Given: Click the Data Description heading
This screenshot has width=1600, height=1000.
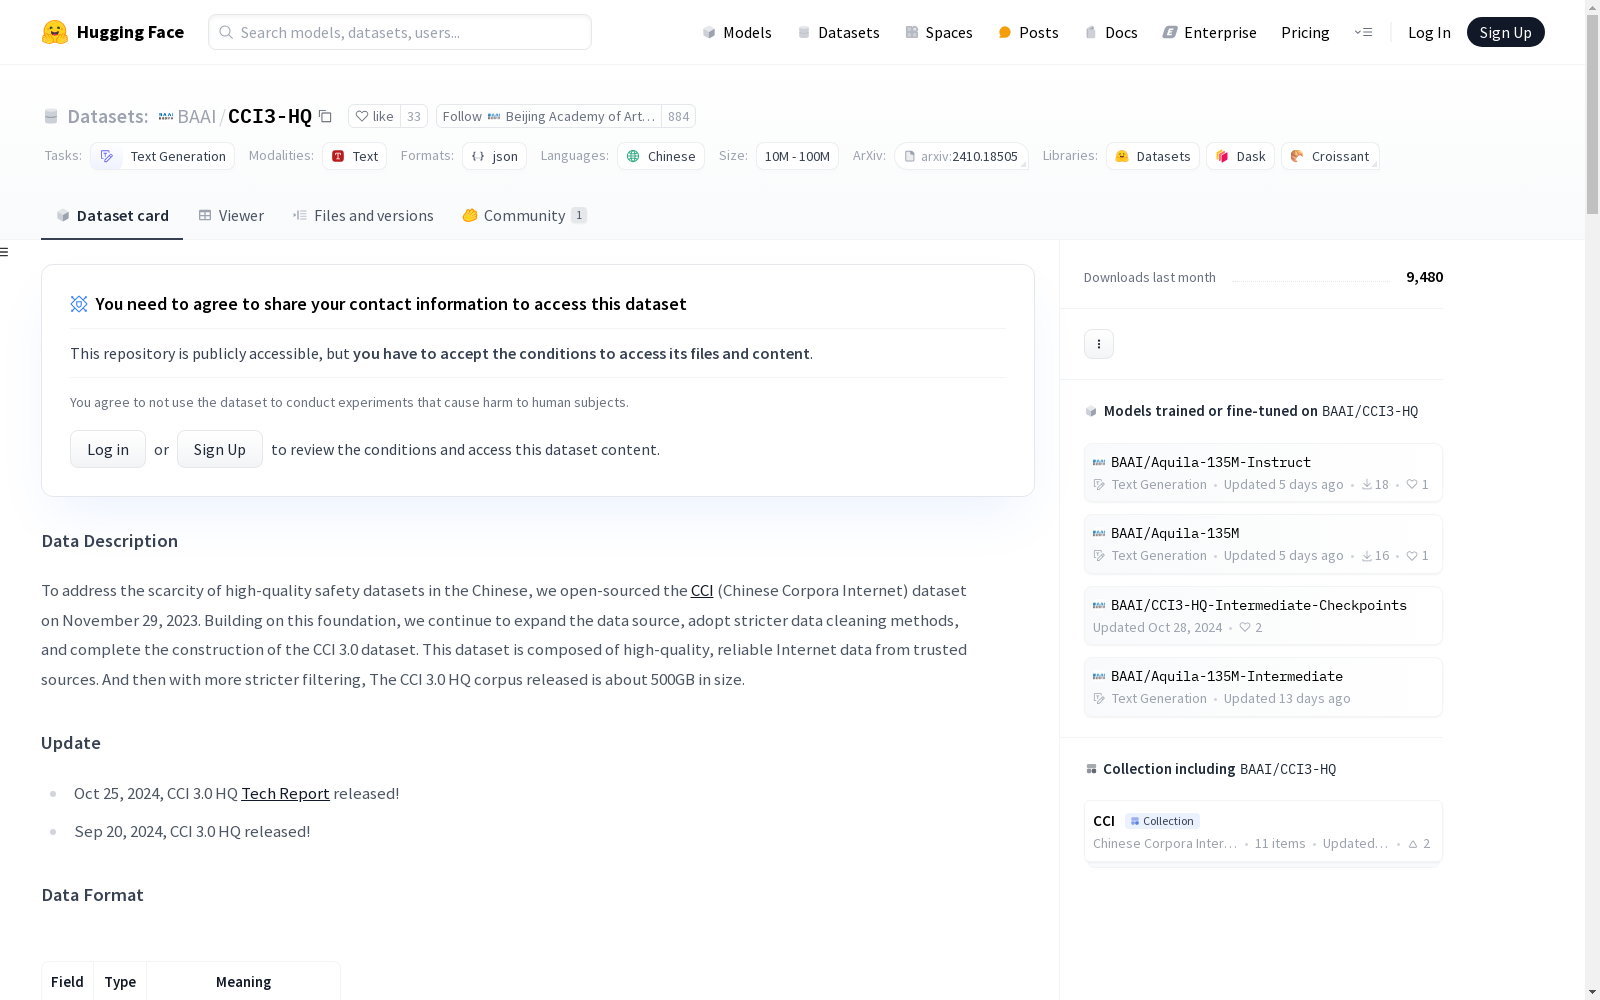Looking at the screenshot, I should 110,541.
